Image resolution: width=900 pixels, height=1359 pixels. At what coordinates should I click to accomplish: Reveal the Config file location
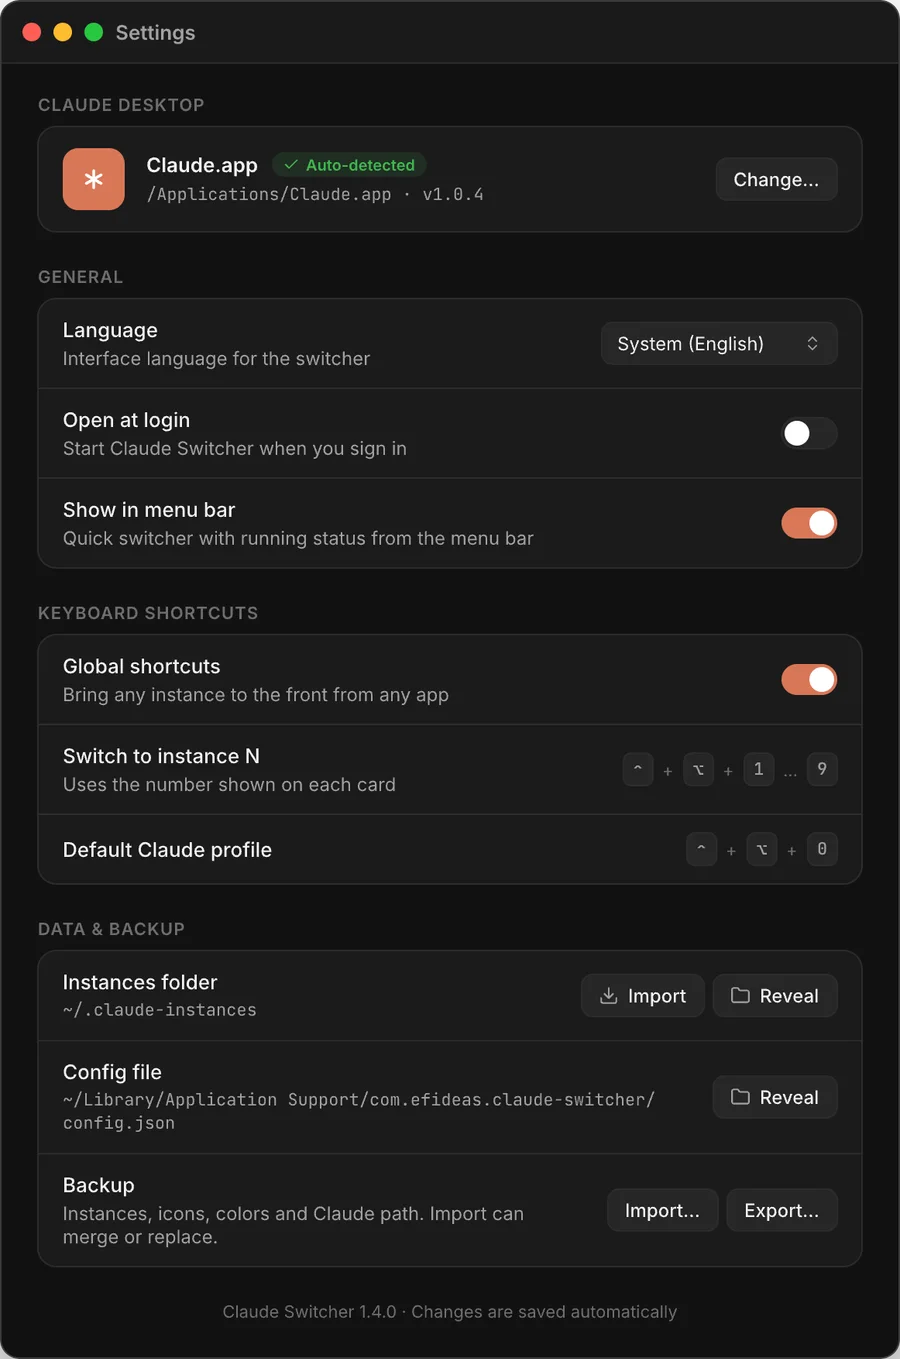click(775, 1097)
